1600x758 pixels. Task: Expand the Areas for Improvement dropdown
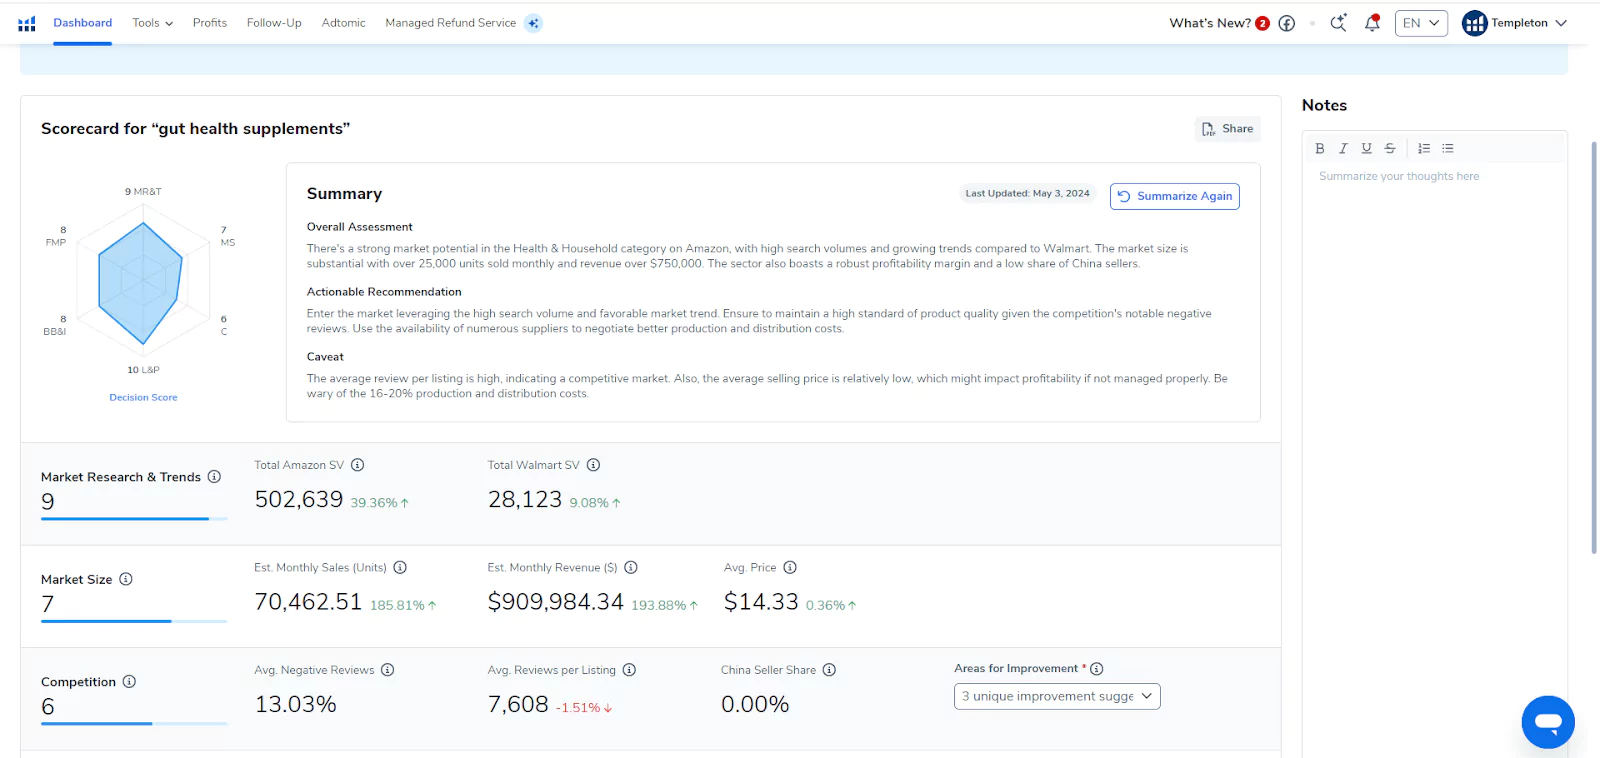pyautogui.click(x=1057, y=696)
